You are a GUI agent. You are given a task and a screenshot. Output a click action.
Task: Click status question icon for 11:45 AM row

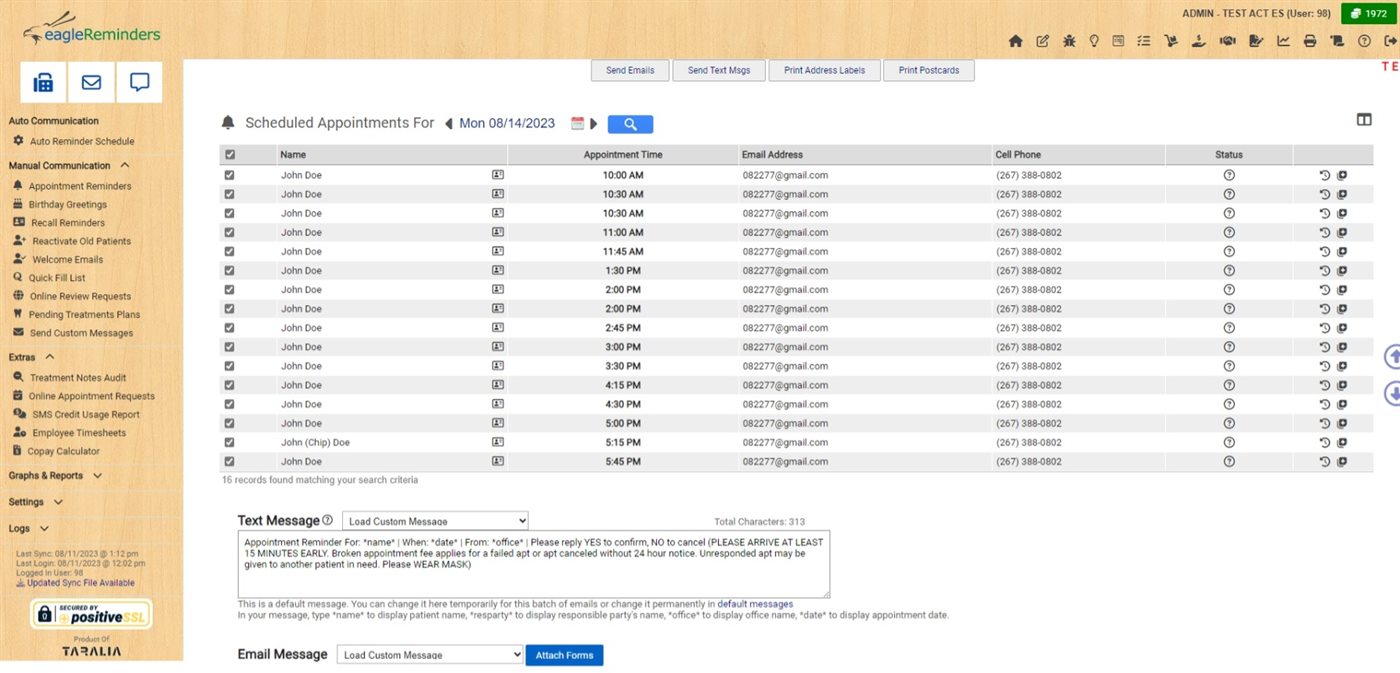(x=1229, y=251)
